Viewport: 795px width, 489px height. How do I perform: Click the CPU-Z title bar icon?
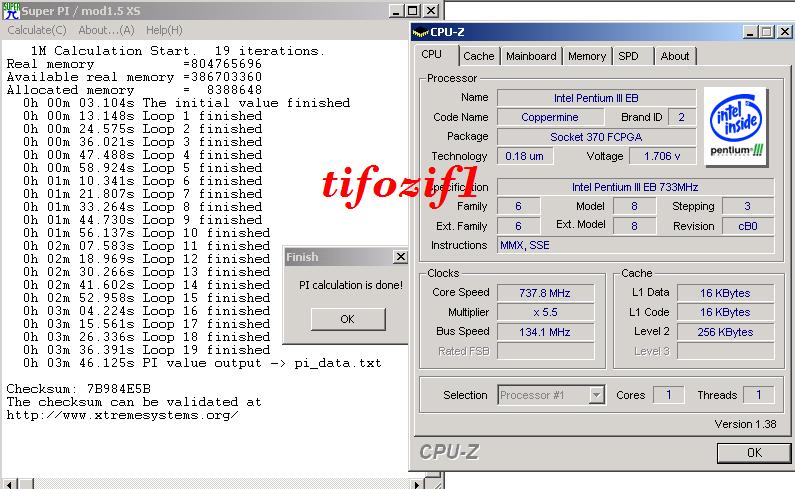420,32
